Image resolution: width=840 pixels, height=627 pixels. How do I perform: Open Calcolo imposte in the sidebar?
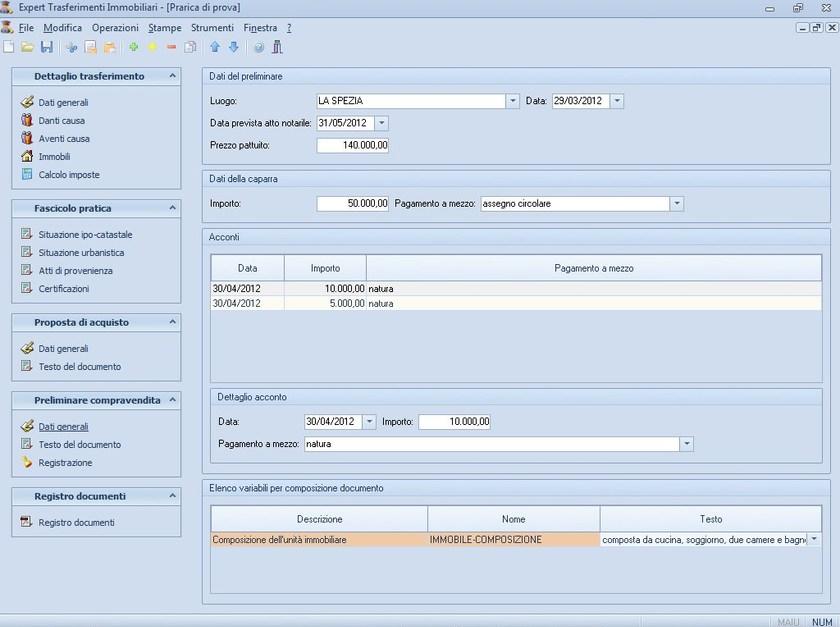pos(68,175)
